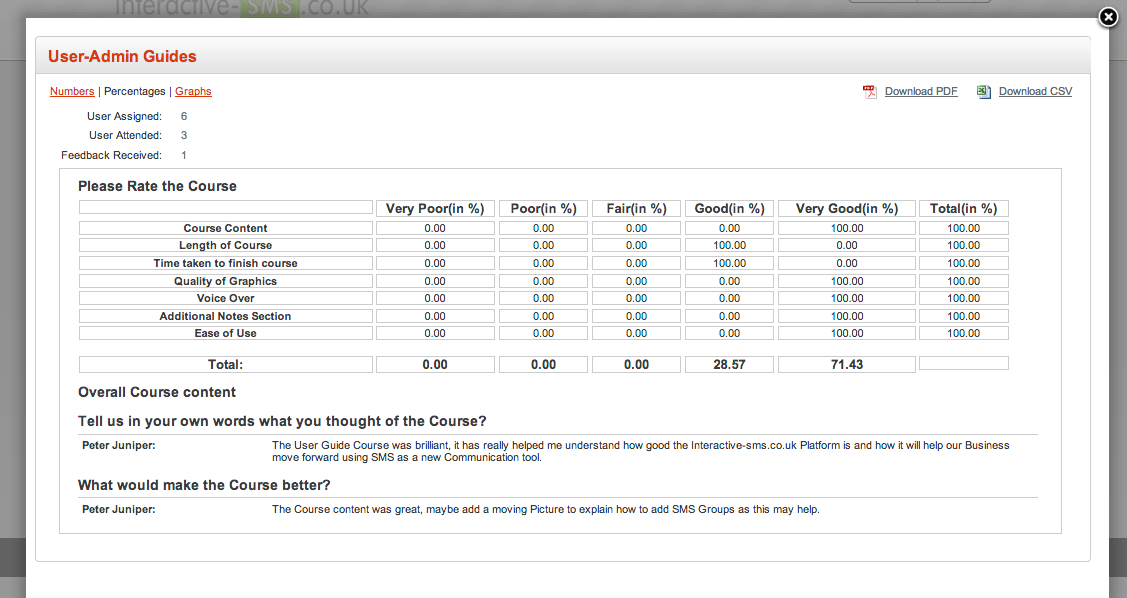Click Peter Juniper's name beside the moving Picture suggestion
This screenshot has height=598, width=1127.
(119, 510)
